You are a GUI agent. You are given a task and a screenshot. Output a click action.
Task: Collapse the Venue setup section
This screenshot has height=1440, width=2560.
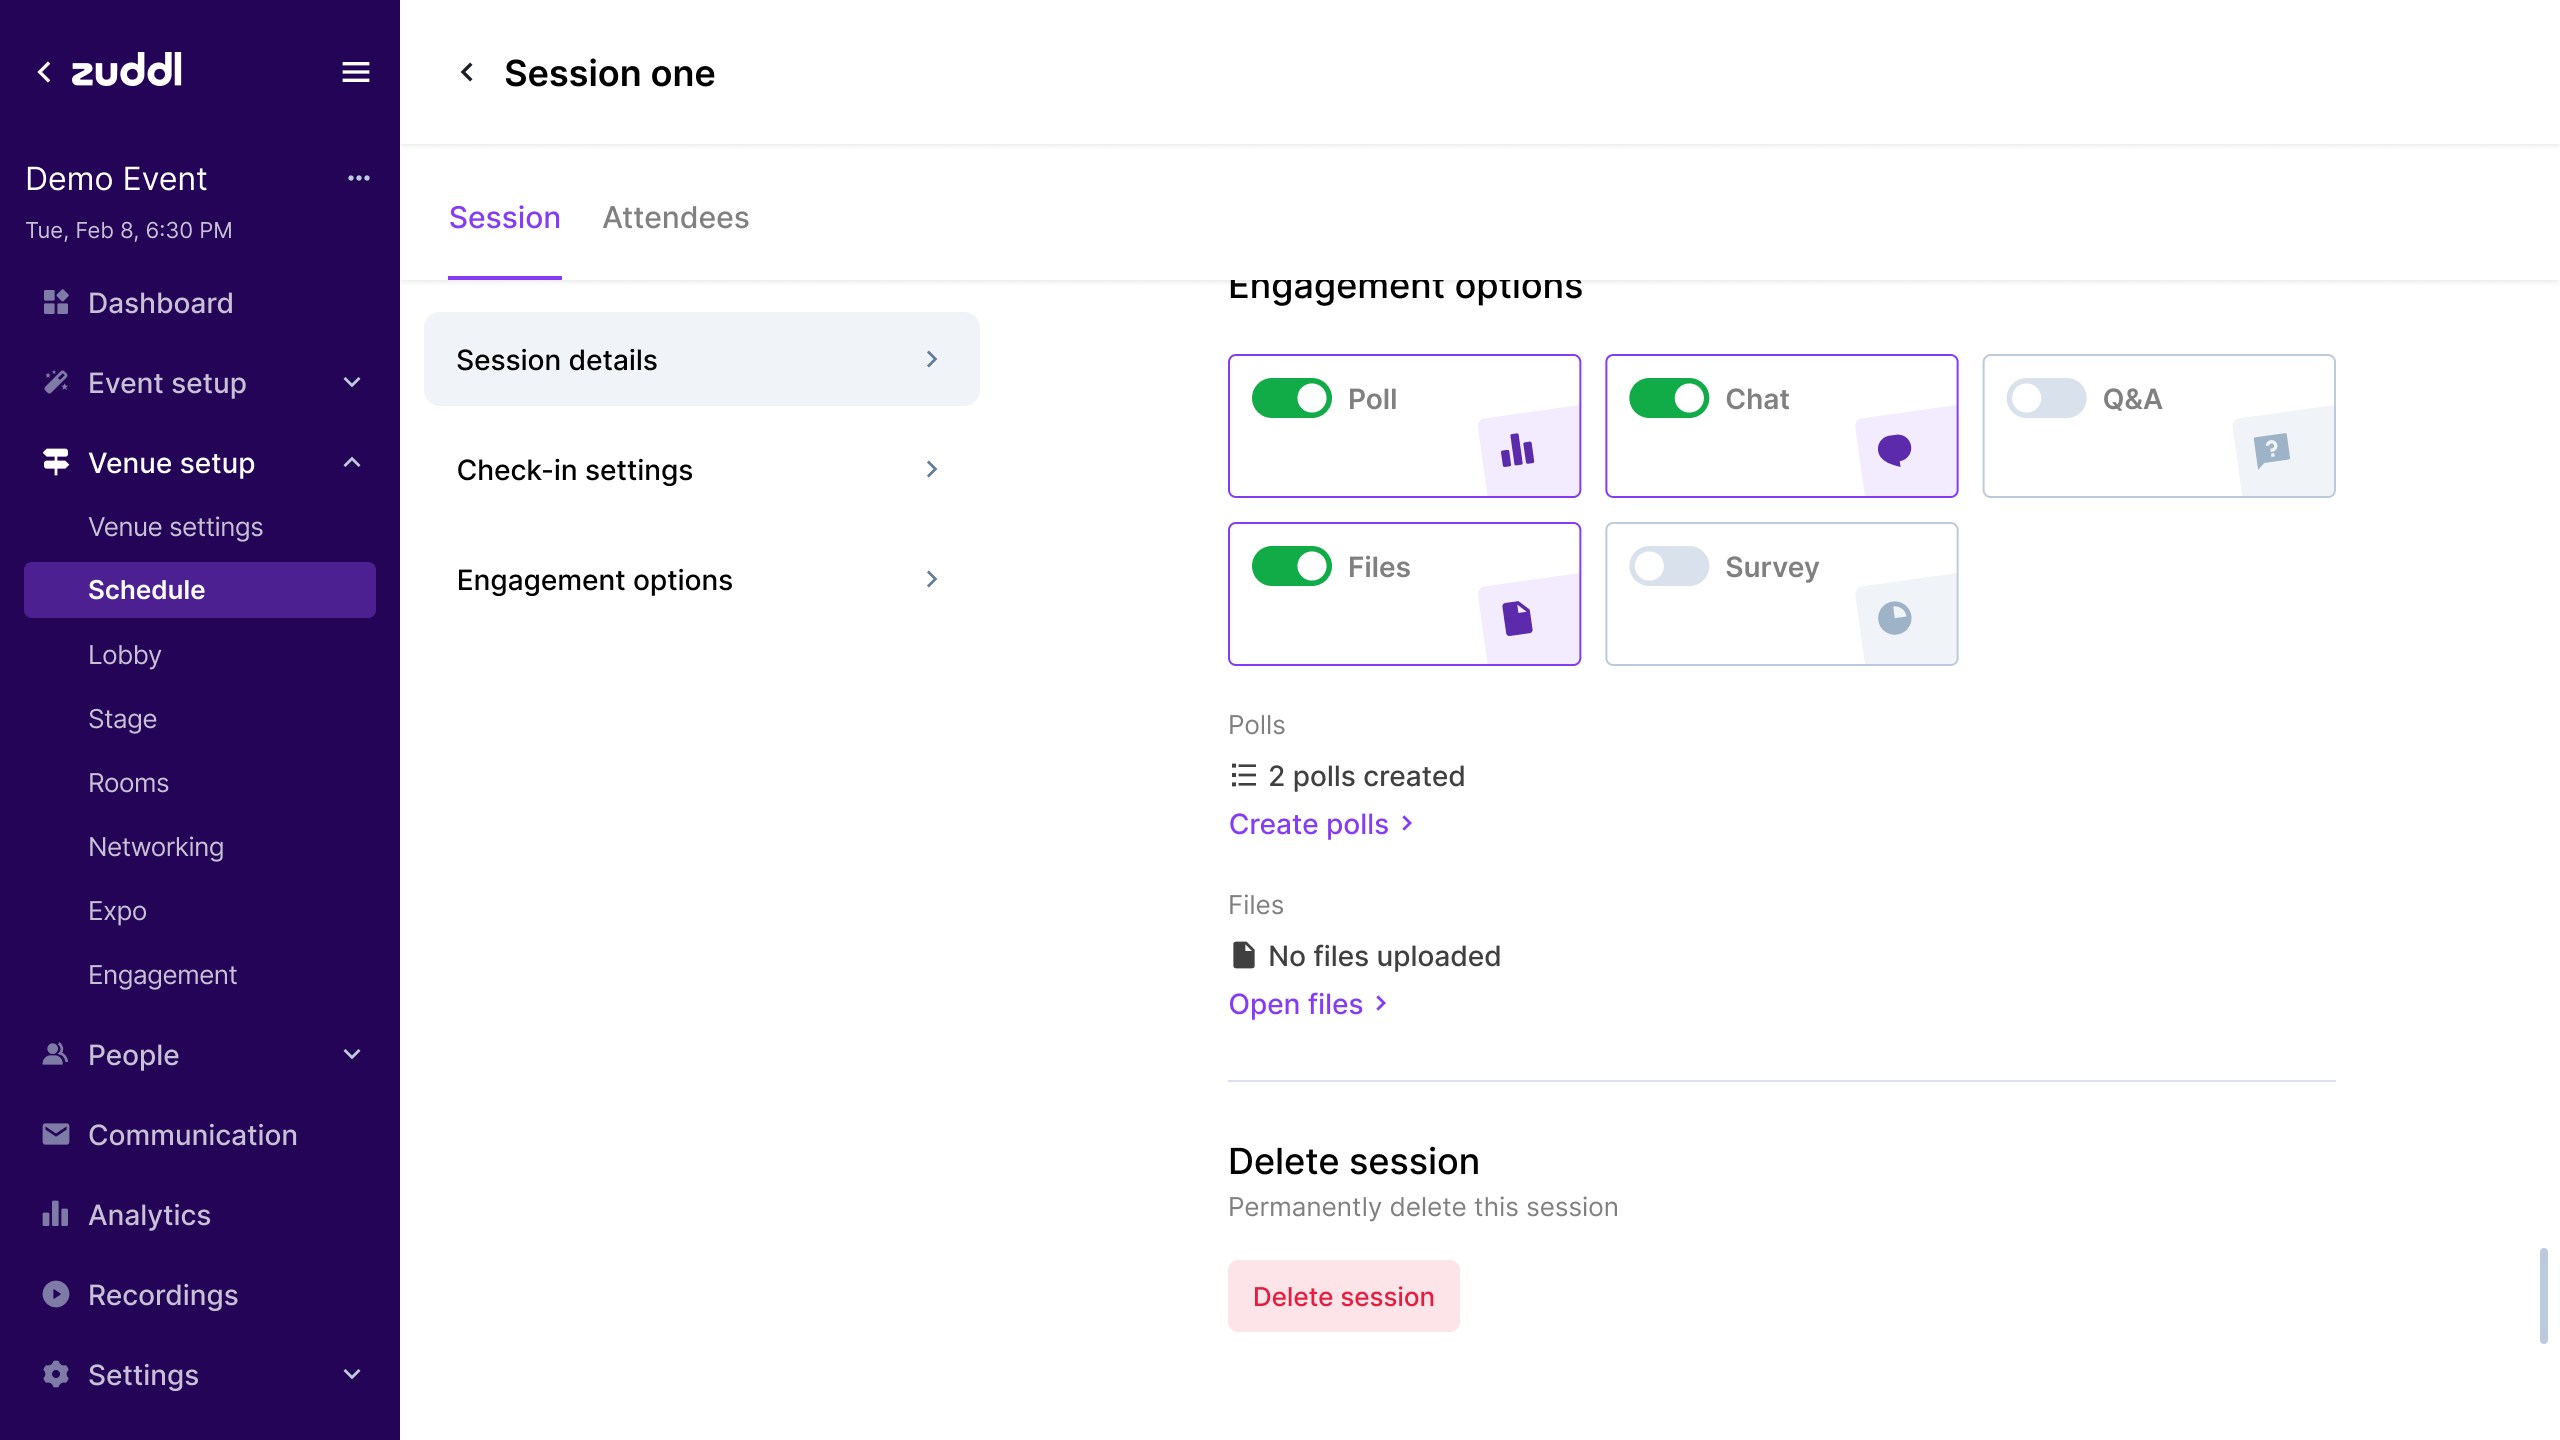pos(352,462)
